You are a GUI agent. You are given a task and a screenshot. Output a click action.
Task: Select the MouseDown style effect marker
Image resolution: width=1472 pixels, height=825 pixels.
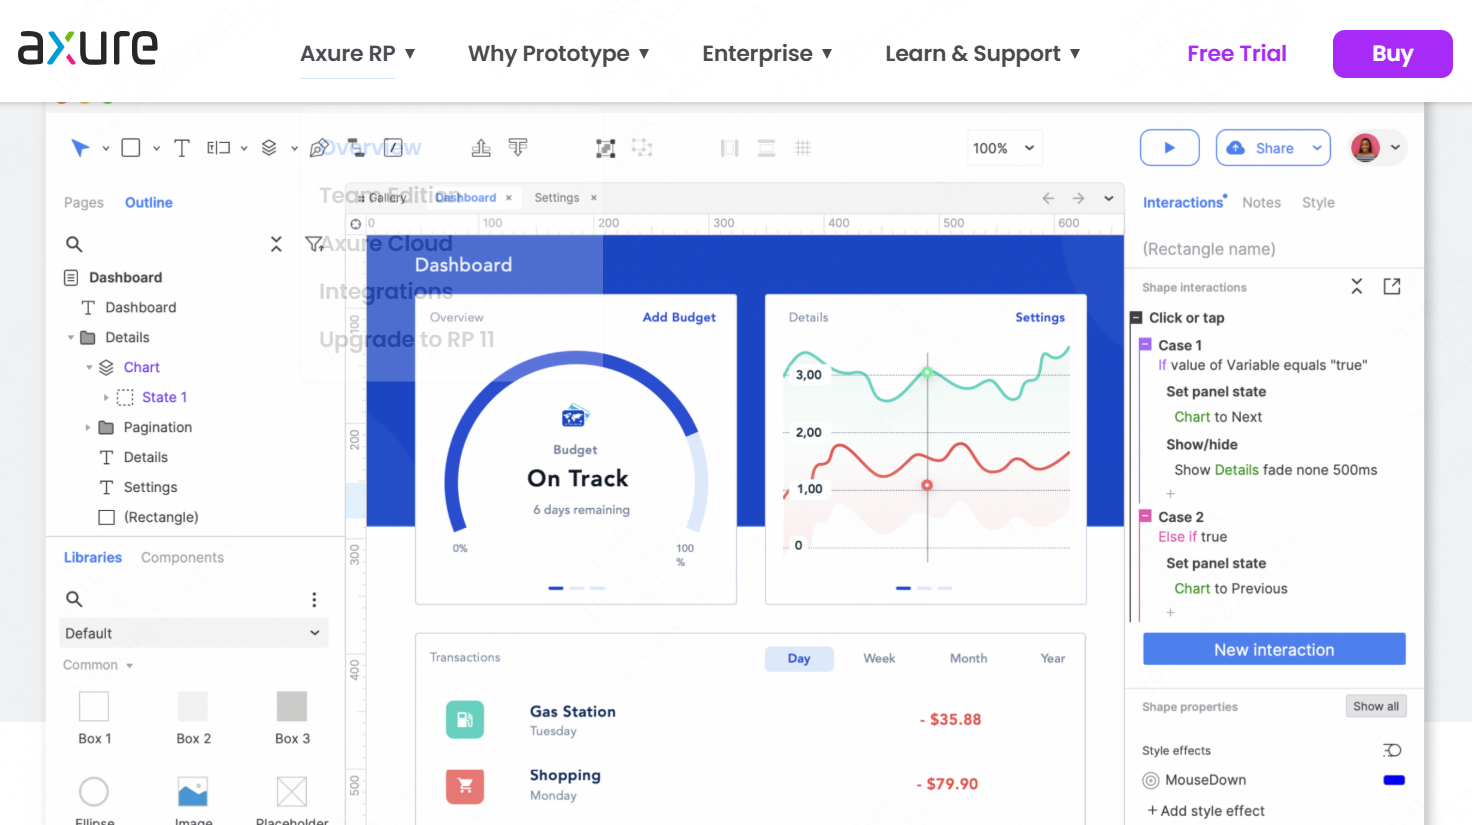pos(1151,780)
